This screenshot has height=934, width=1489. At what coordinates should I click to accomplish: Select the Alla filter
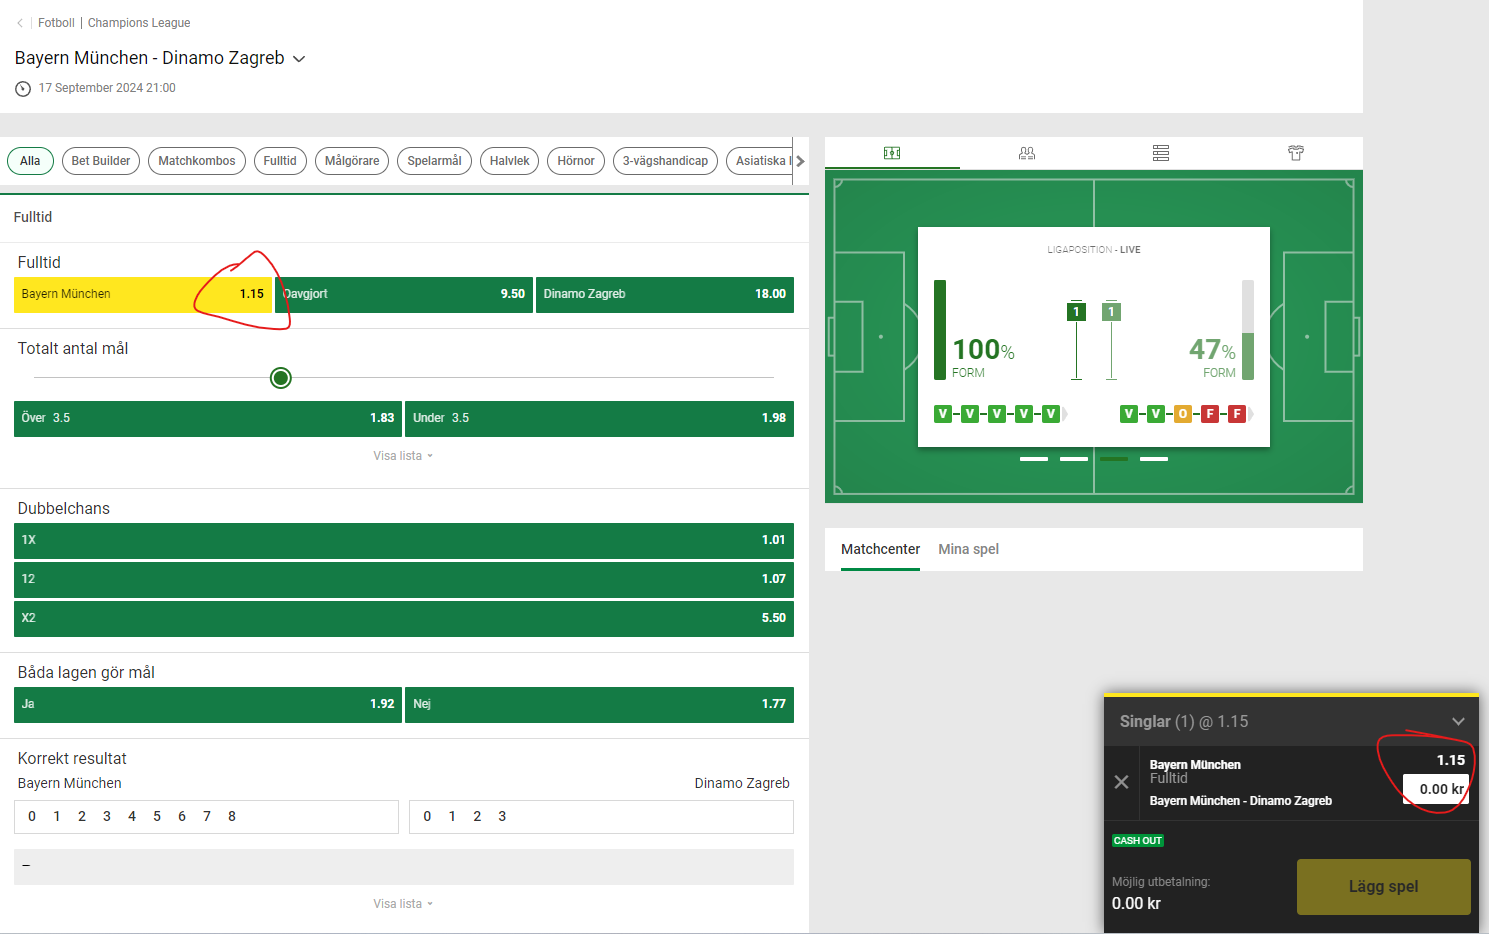(30, 161)
